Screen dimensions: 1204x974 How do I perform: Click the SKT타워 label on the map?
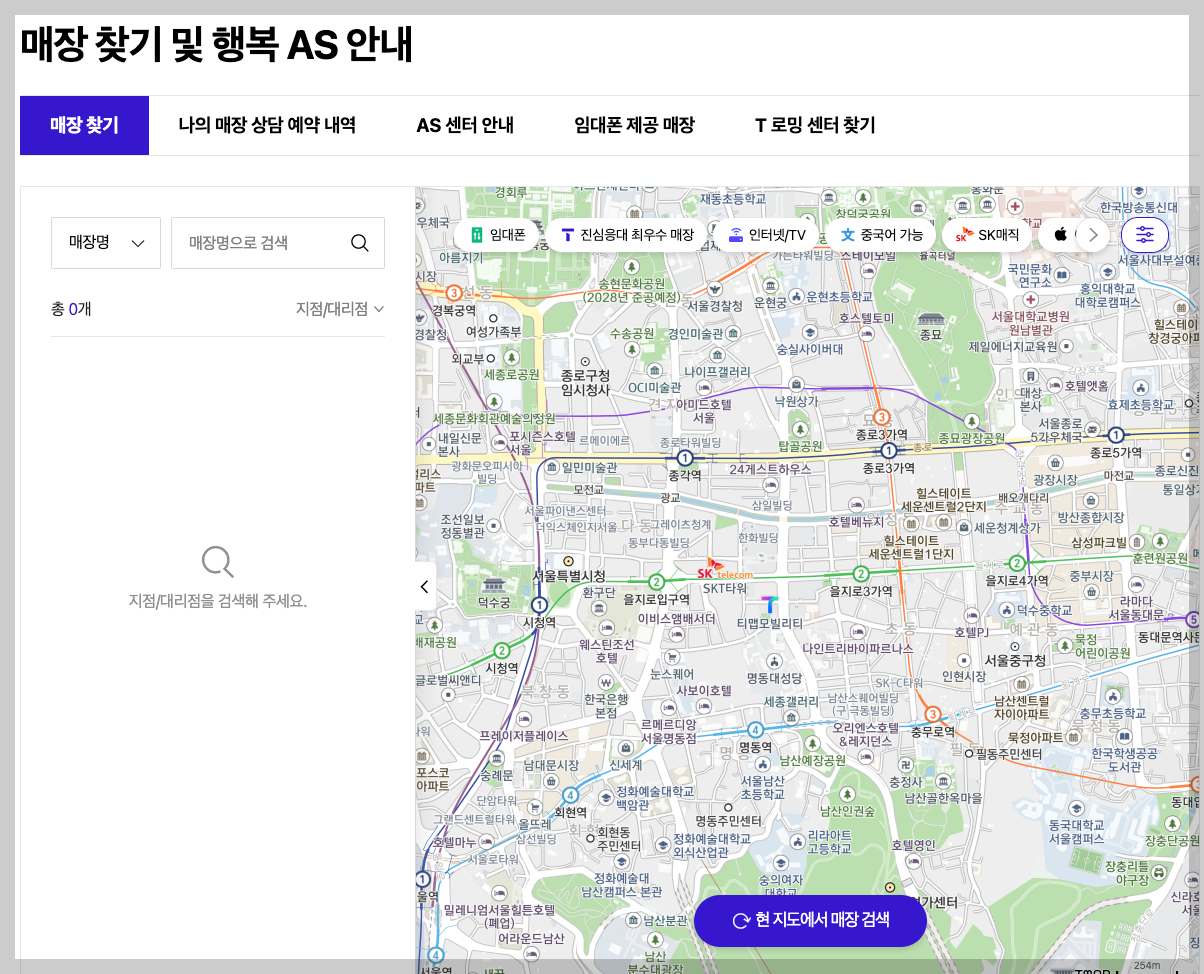click(x=724, y=589)
